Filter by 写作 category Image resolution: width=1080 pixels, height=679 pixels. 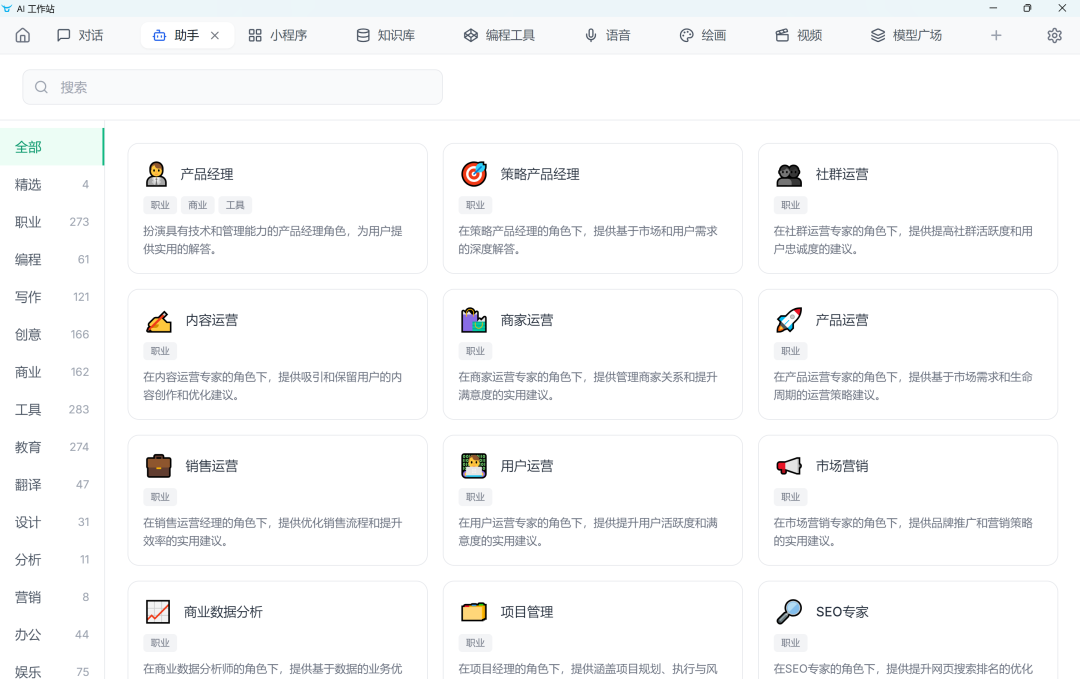(x=52, y=297)
